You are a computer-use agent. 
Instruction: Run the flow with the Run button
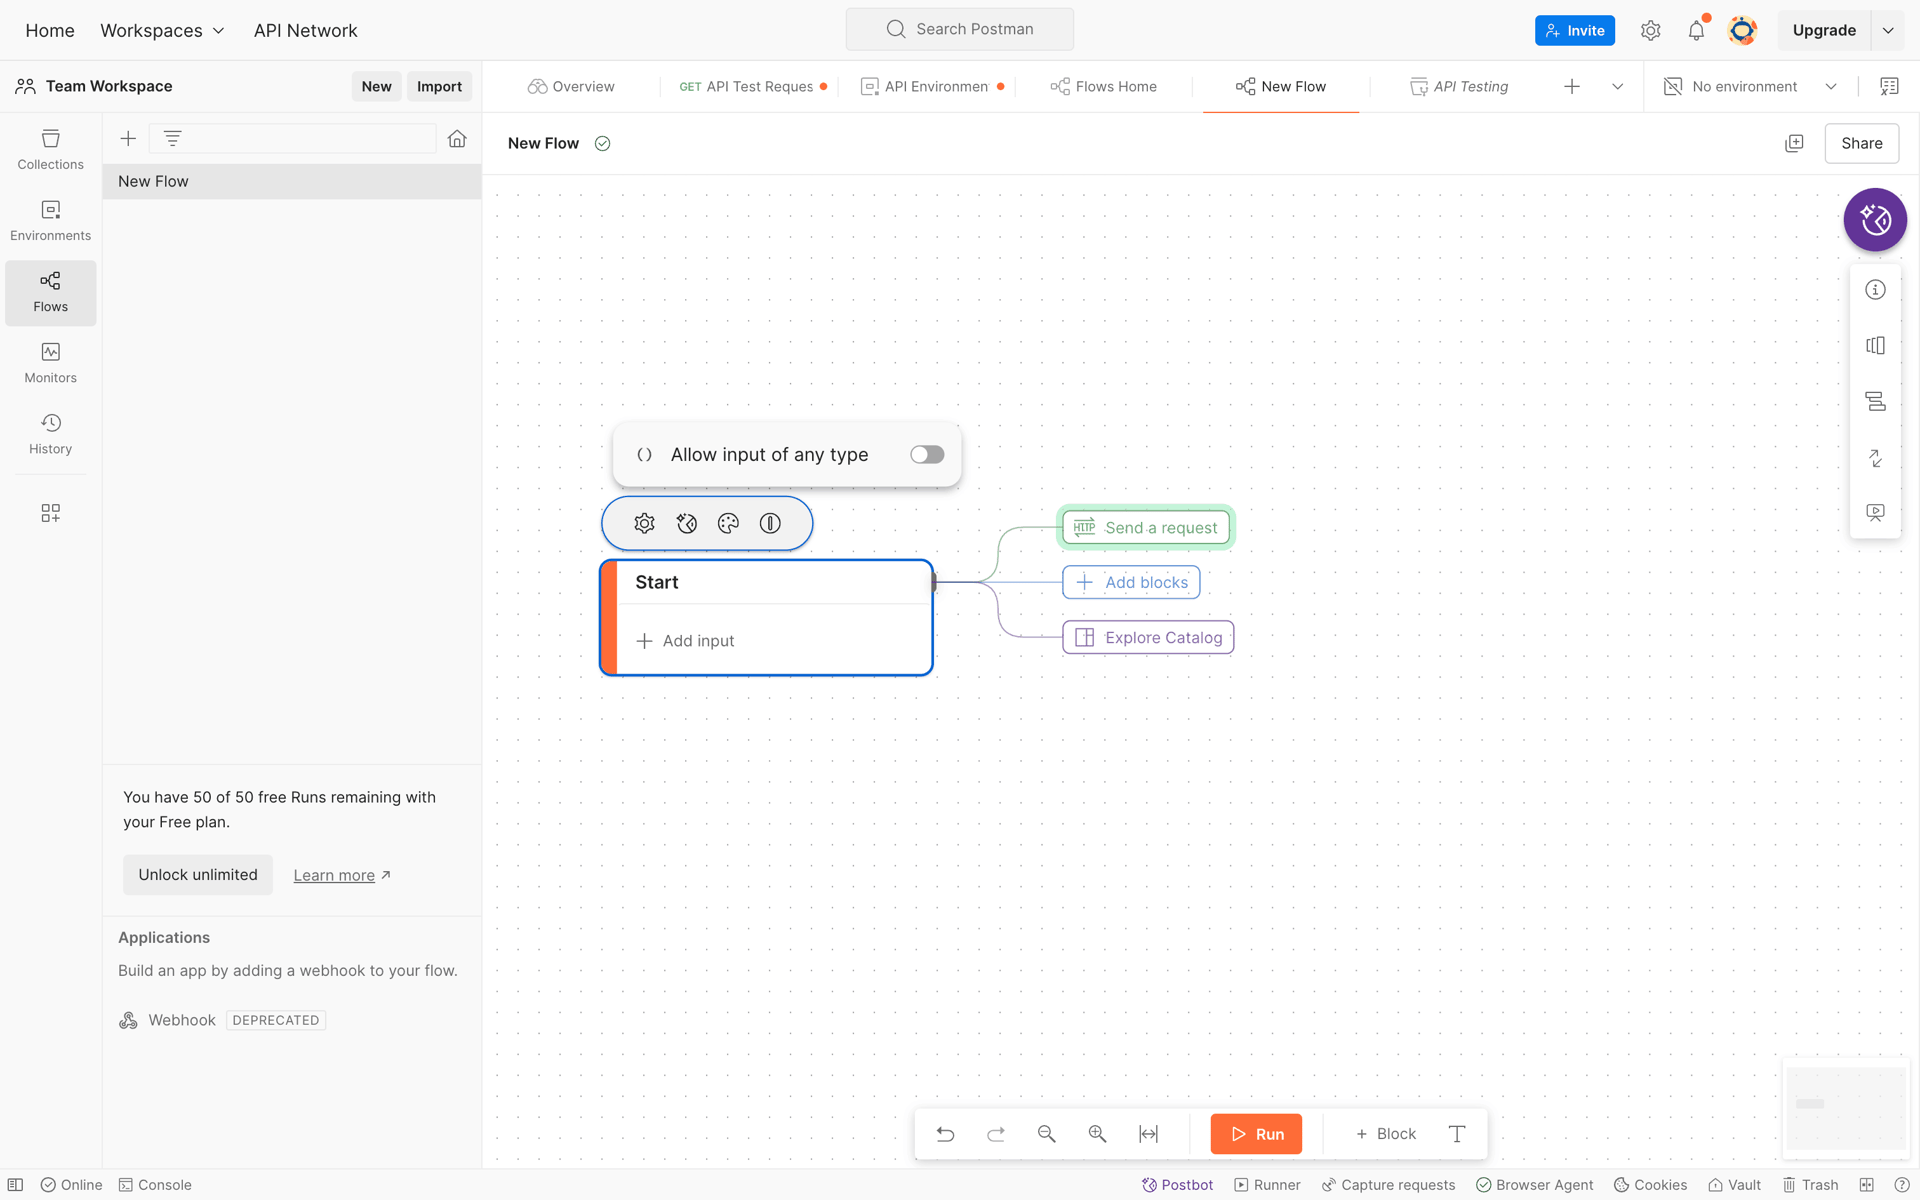pyautogui.click(x=1256, y=1134)
